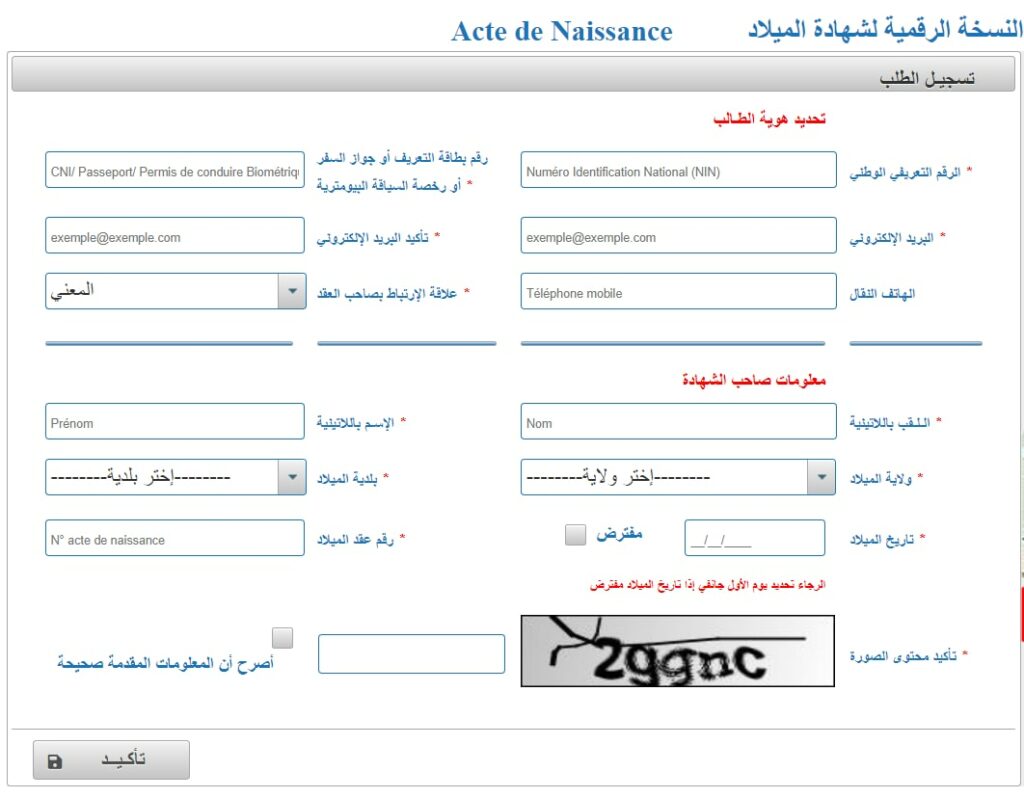
Task: Click the section heading معلومات صاحب الشهادة
Action: (754, 379)
